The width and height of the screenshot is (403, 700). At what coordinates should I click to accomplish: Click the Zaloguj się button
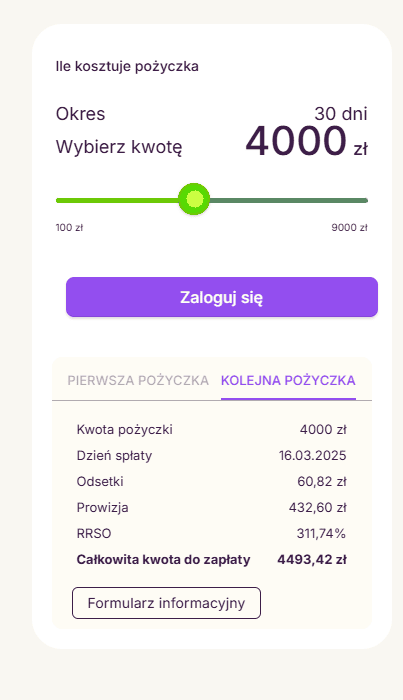tap(222, 297)
